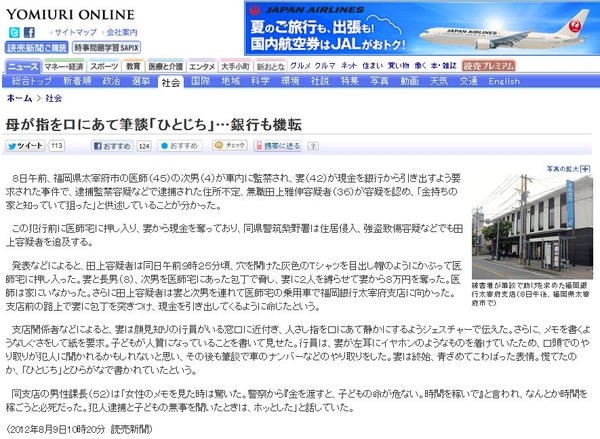Screen dimensions: 600x439
Task: Open the ネット link
Action: click(349, 66)
